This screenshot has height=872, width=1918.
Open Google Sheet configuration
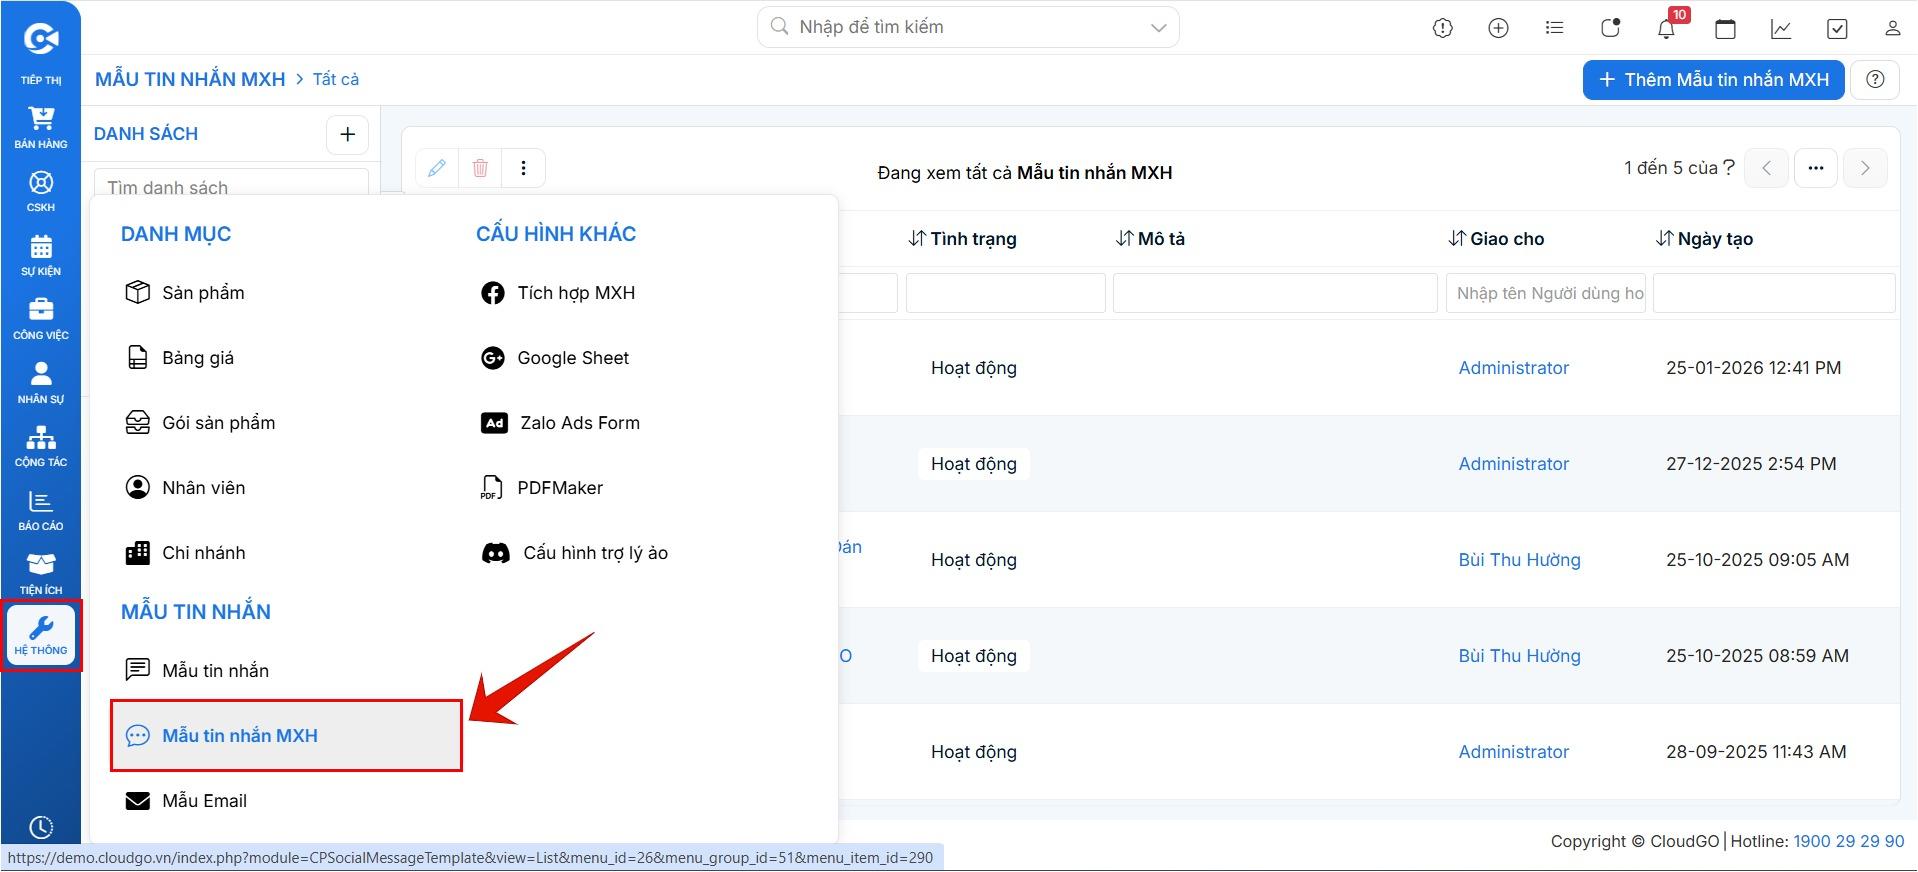point(555,358)
